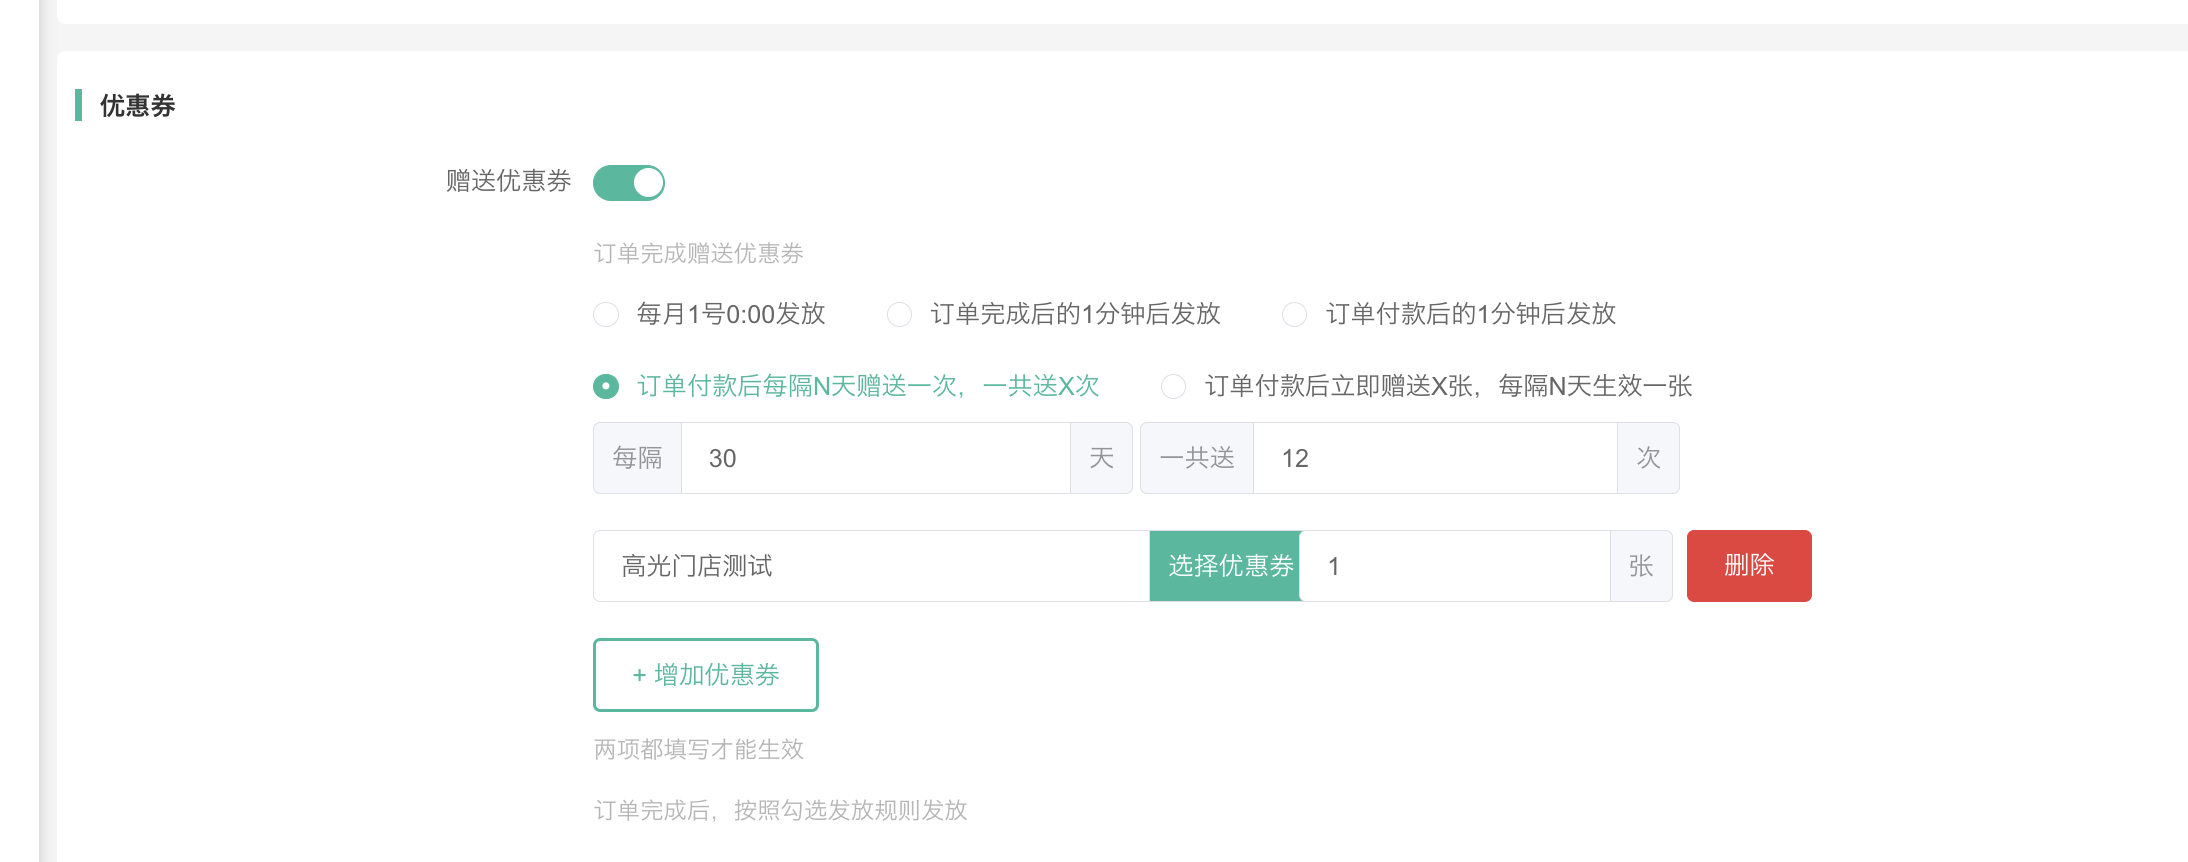This screenshot has height=862, width=2188.
Task: Choose 订单完成后的1分钟后发放 radio option
Action: (x=900, y=315)
